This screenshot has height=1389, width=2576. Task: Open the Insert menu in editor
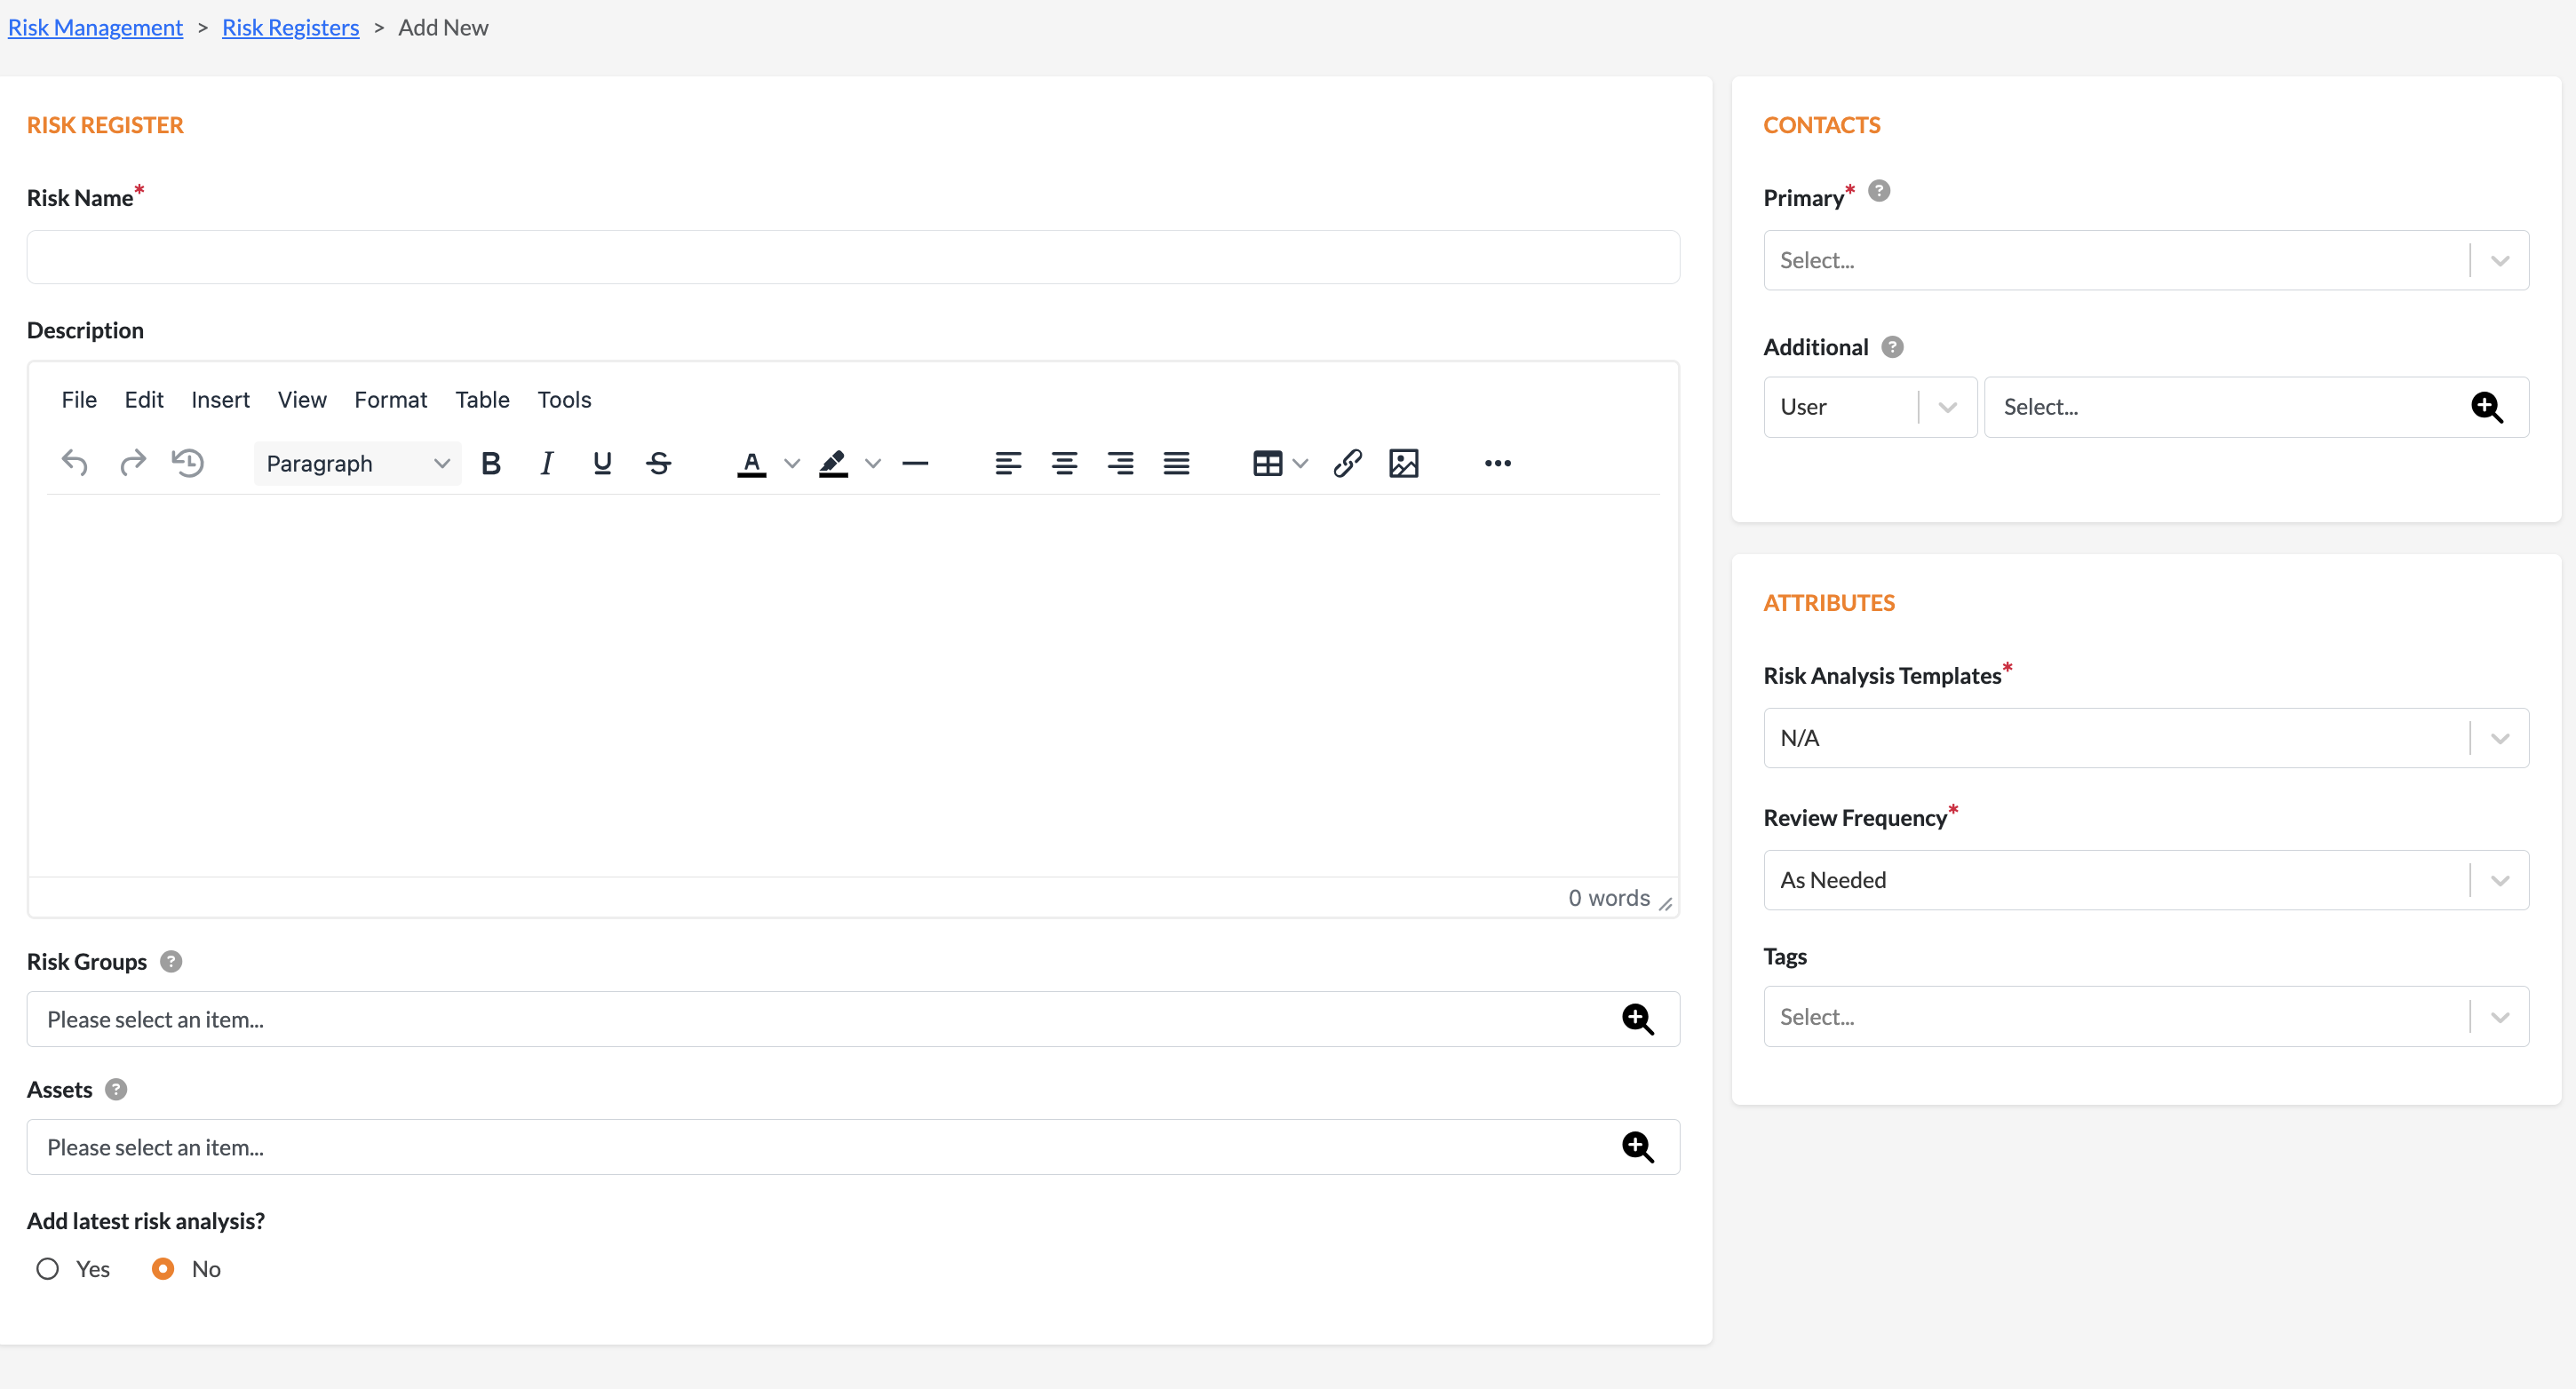point(220,400)
